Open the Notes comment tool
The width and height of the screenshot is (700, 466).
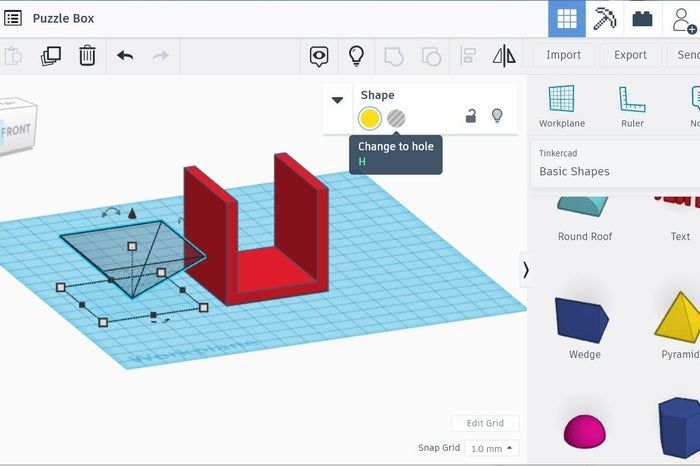coord(319,56)
